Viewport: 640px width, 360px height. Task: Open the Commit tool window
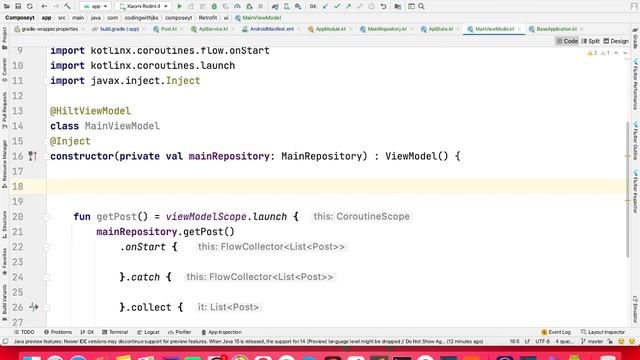pos(4,70)
